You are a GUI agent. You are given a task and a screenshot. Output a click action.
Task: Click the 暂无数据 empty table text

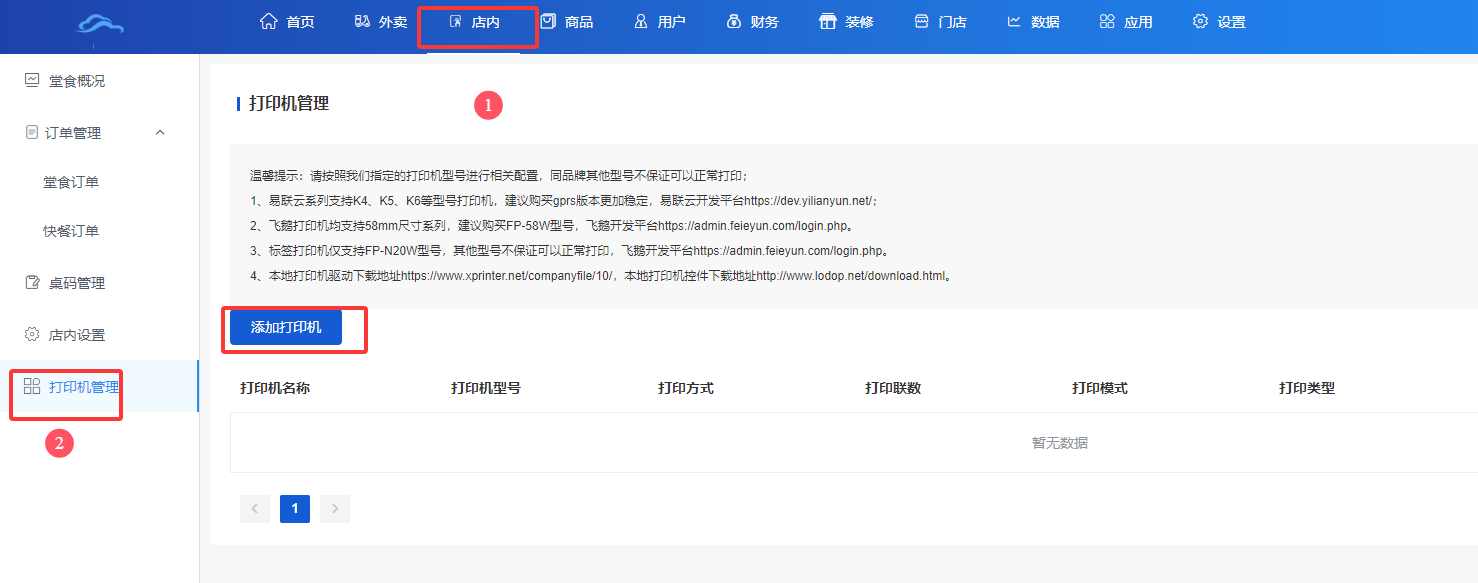[x=1060, y=443]
